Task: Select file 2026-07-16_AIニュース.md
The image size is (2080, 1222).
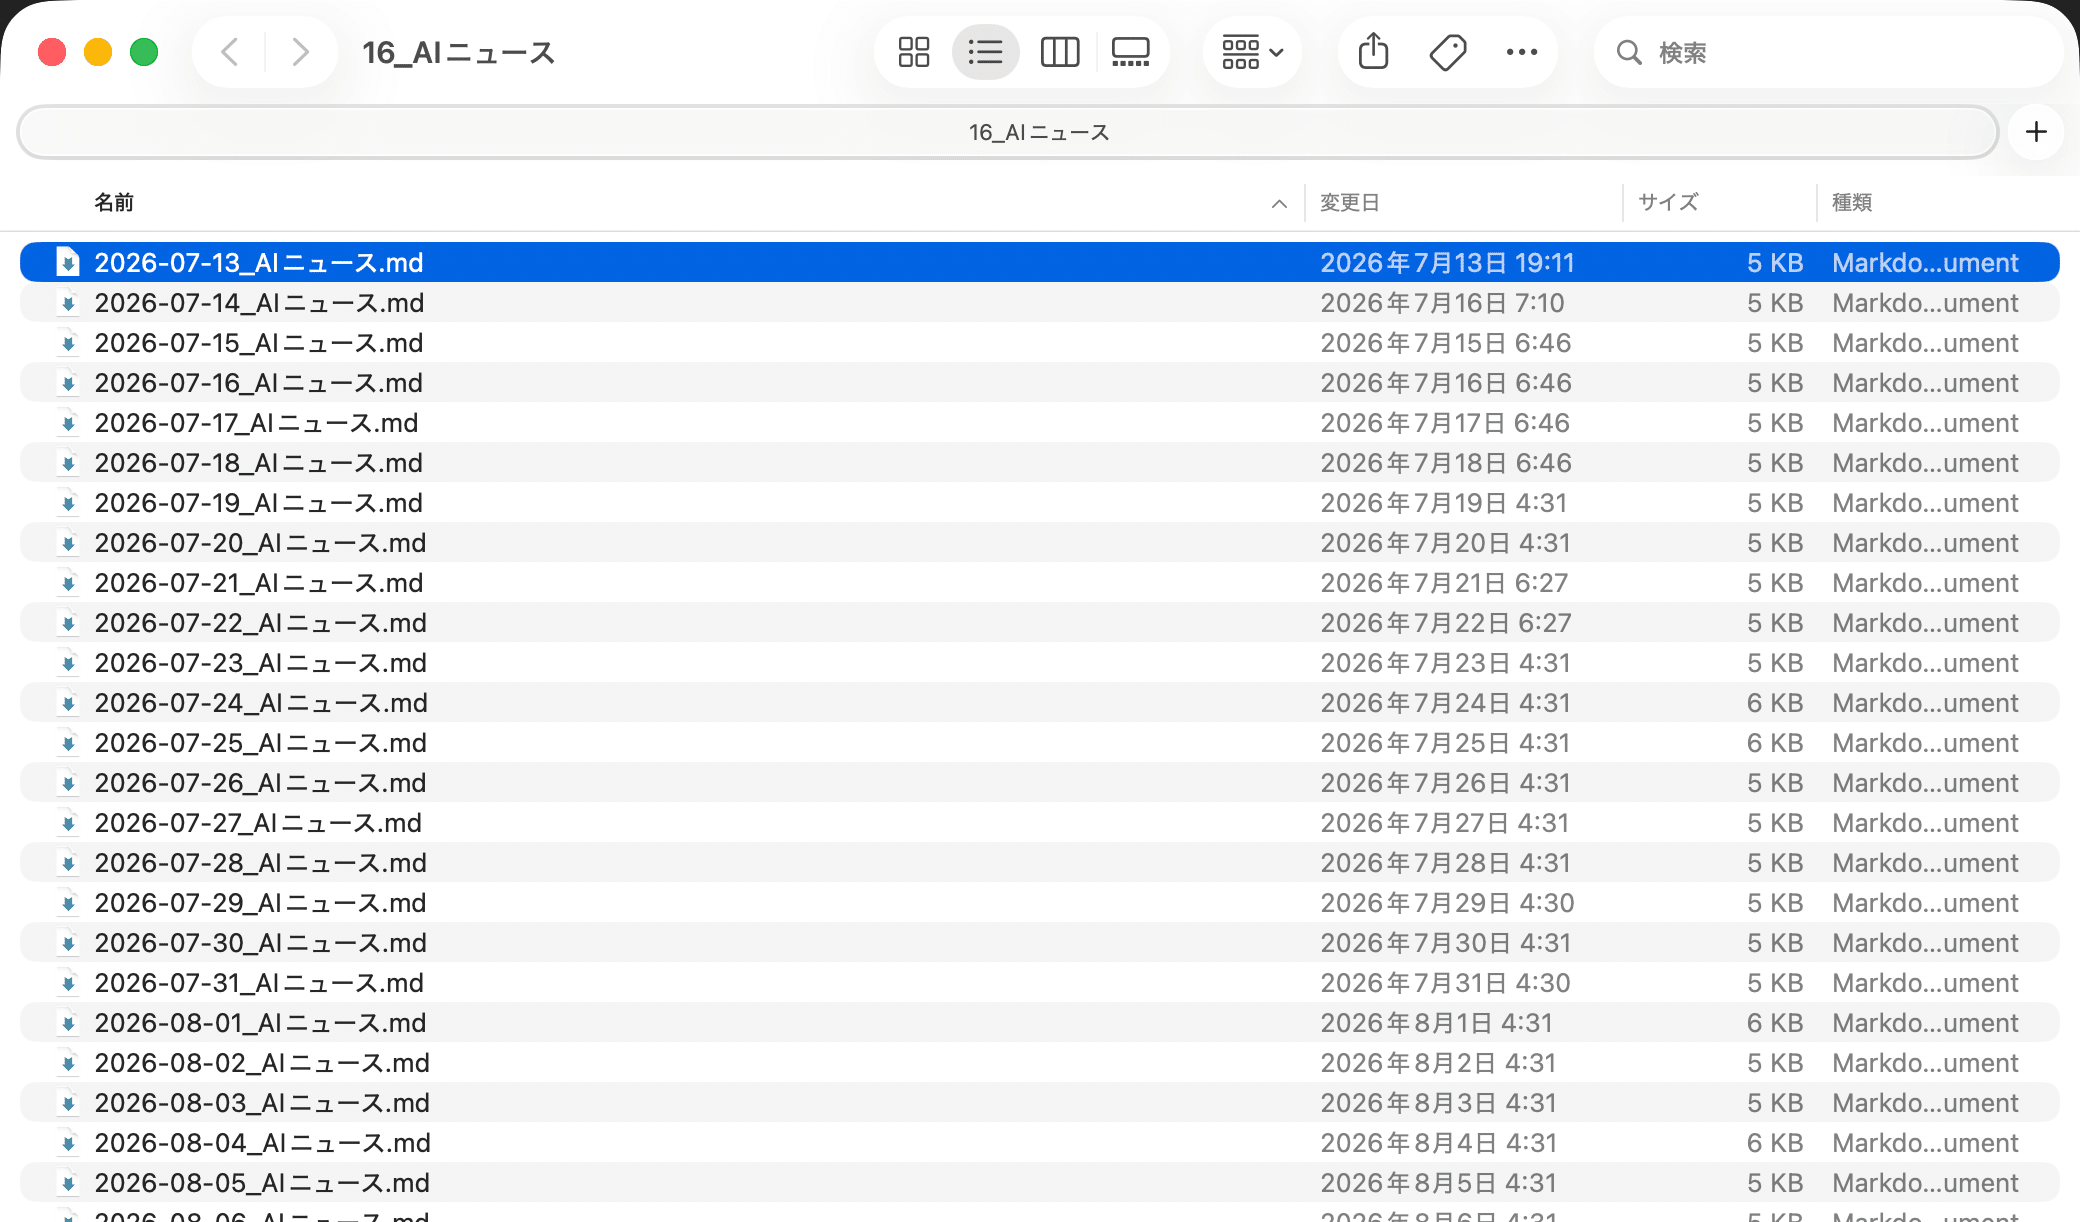Action: point(1040,383)
